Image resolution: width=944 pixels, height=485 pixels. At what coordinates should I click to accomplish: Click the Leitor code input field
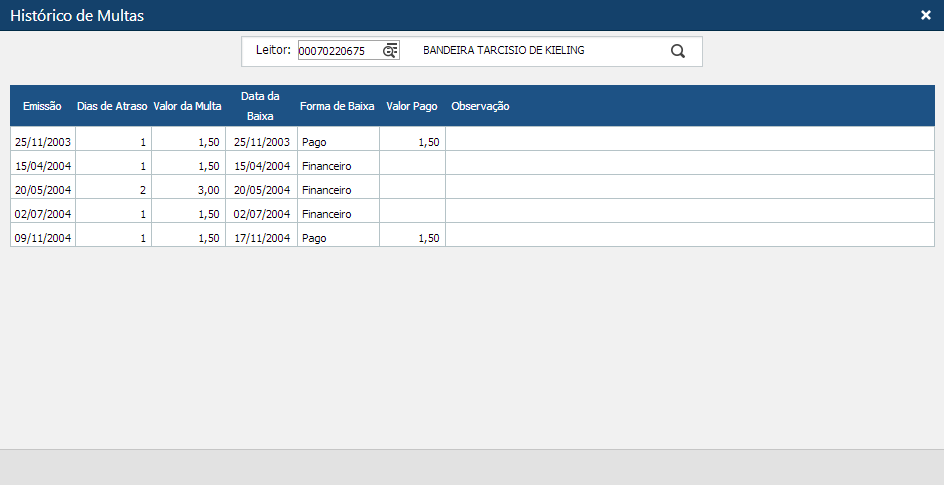point(339,51)
